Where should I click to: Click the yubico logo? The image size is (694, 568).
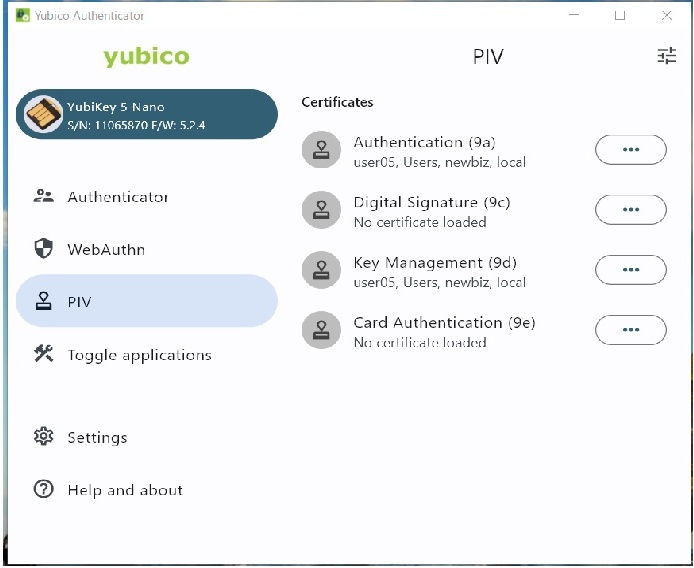coord(146,57)
